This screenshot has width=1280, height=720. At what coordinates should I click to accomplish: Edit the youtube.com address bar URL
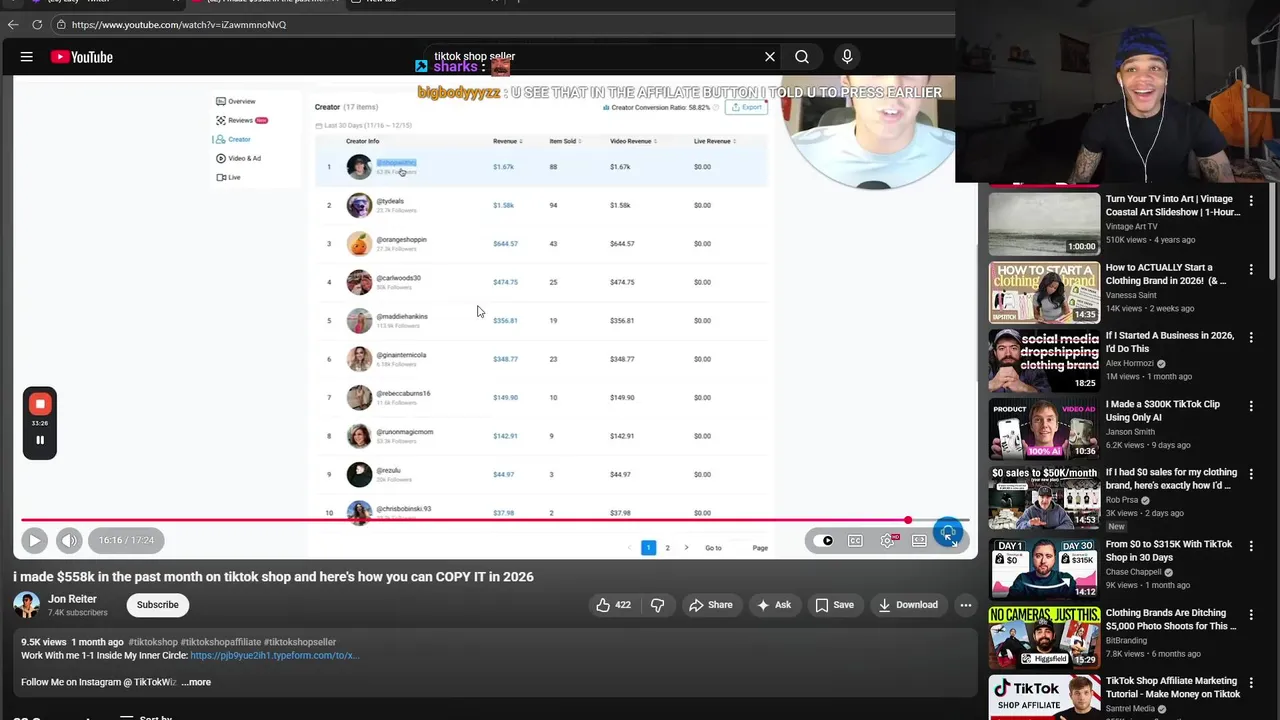tap(180, 24)
